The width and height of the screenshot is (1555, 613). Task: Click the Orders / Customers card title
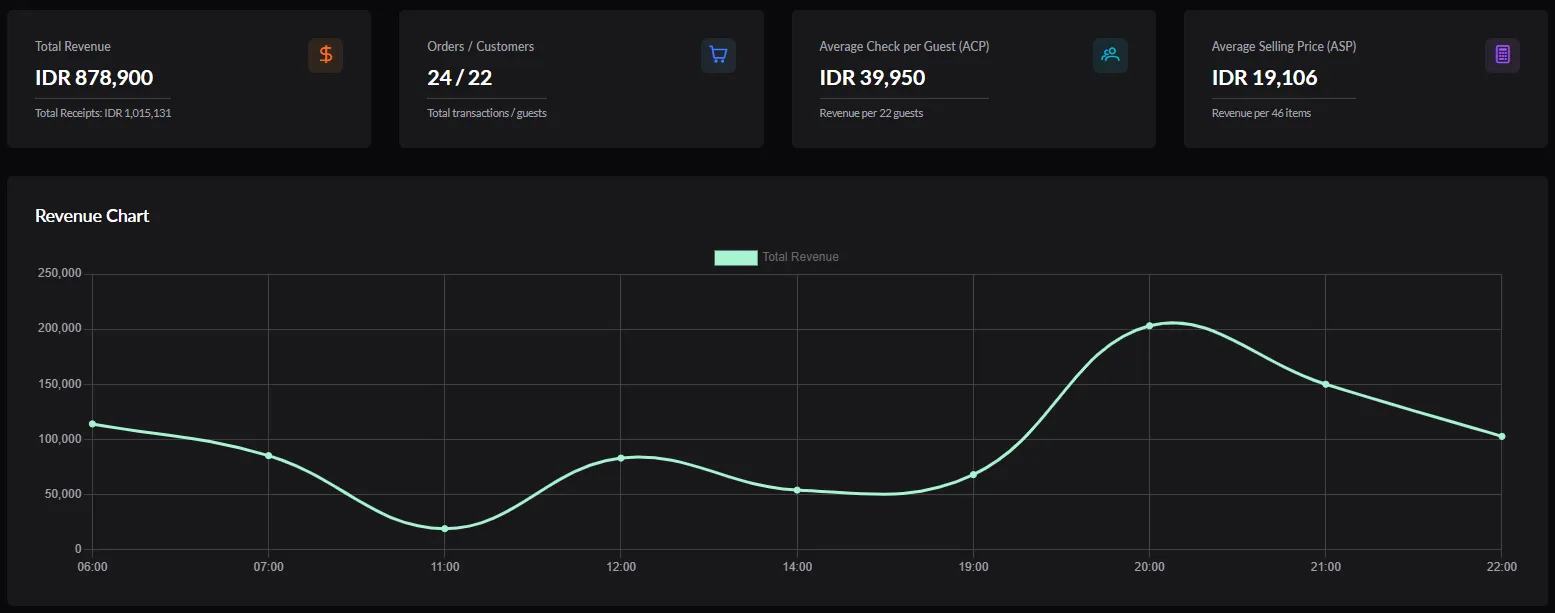pos(480,47)
